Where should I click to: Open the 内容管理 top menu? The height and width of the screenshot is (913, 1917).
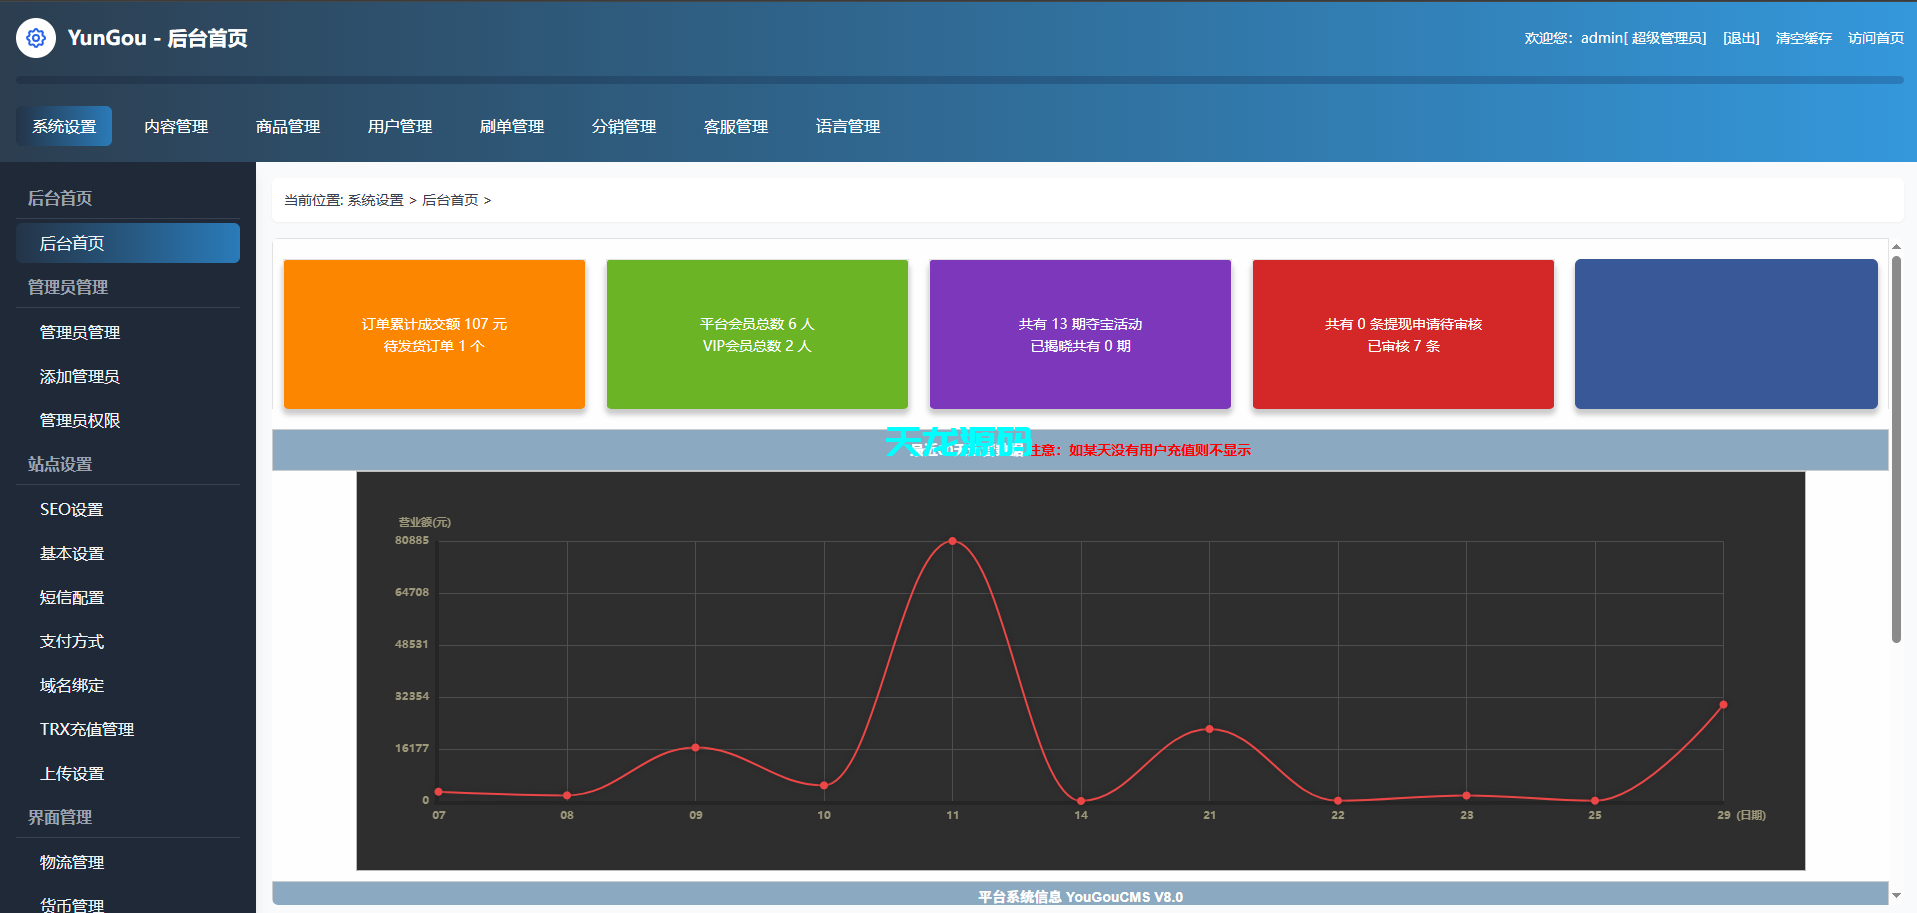(176, 127)
